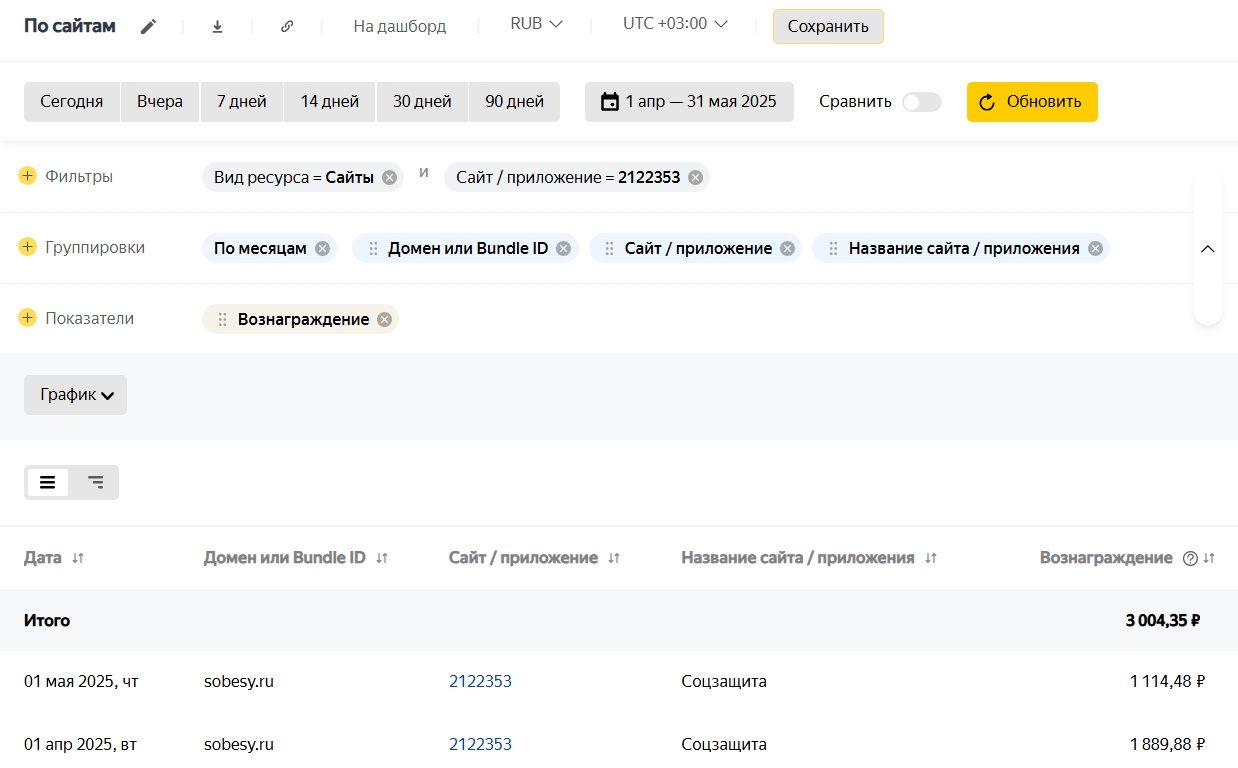Open the 1 апр — 31 мая 2025 date picker

(x=689, y=102)
